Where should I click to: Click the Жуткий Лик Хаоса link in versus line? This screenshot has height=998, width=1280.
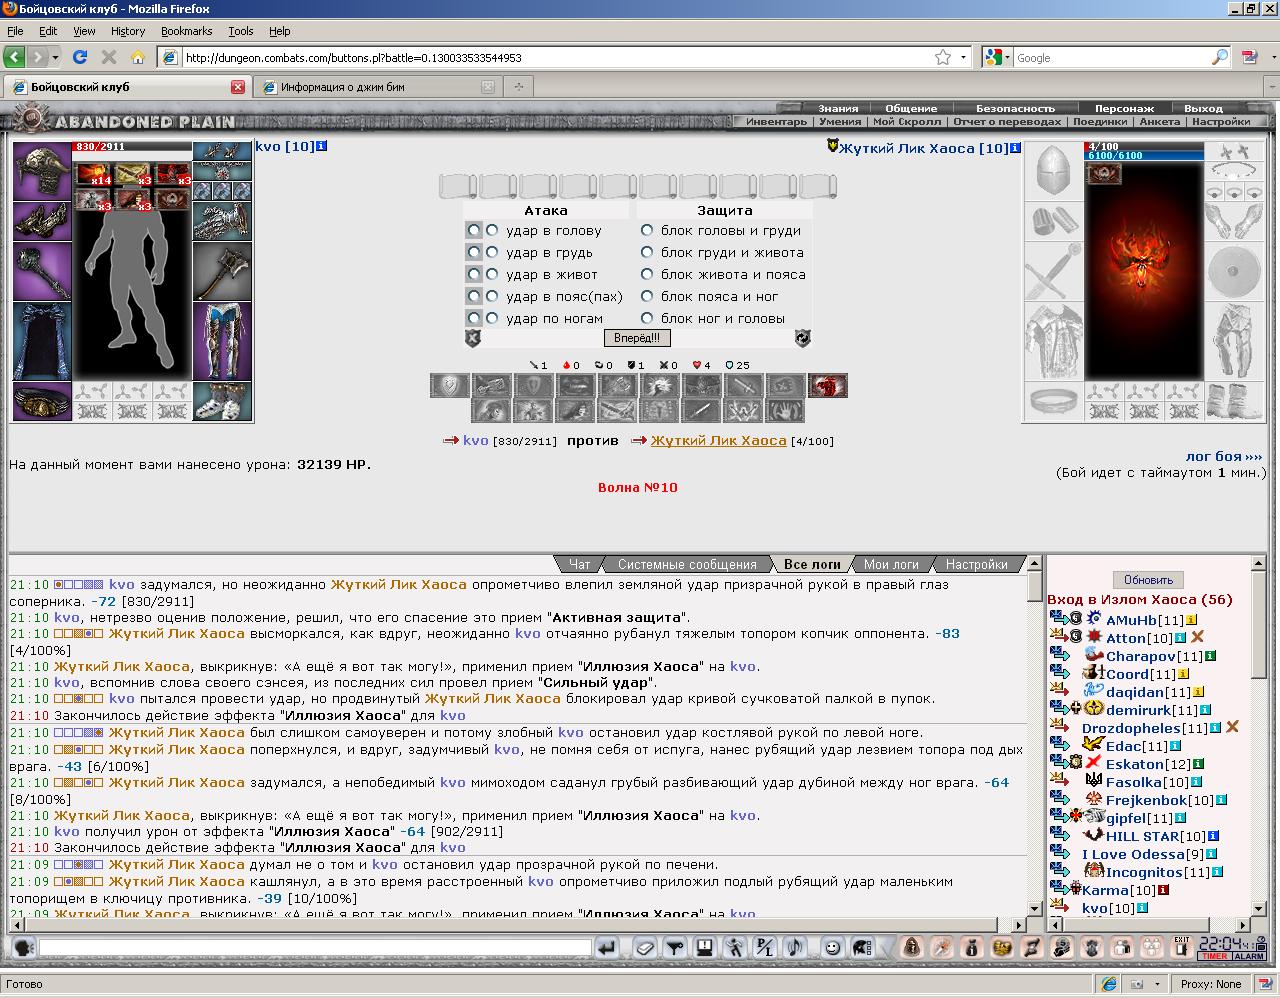pos(718,440)
